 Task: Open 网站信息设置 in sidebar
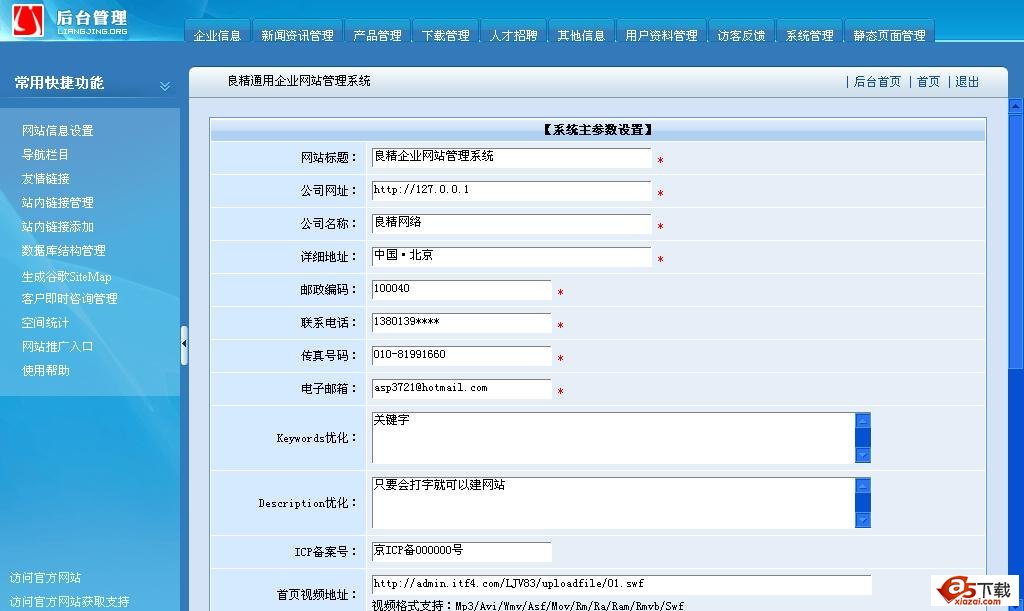(57, 131)
